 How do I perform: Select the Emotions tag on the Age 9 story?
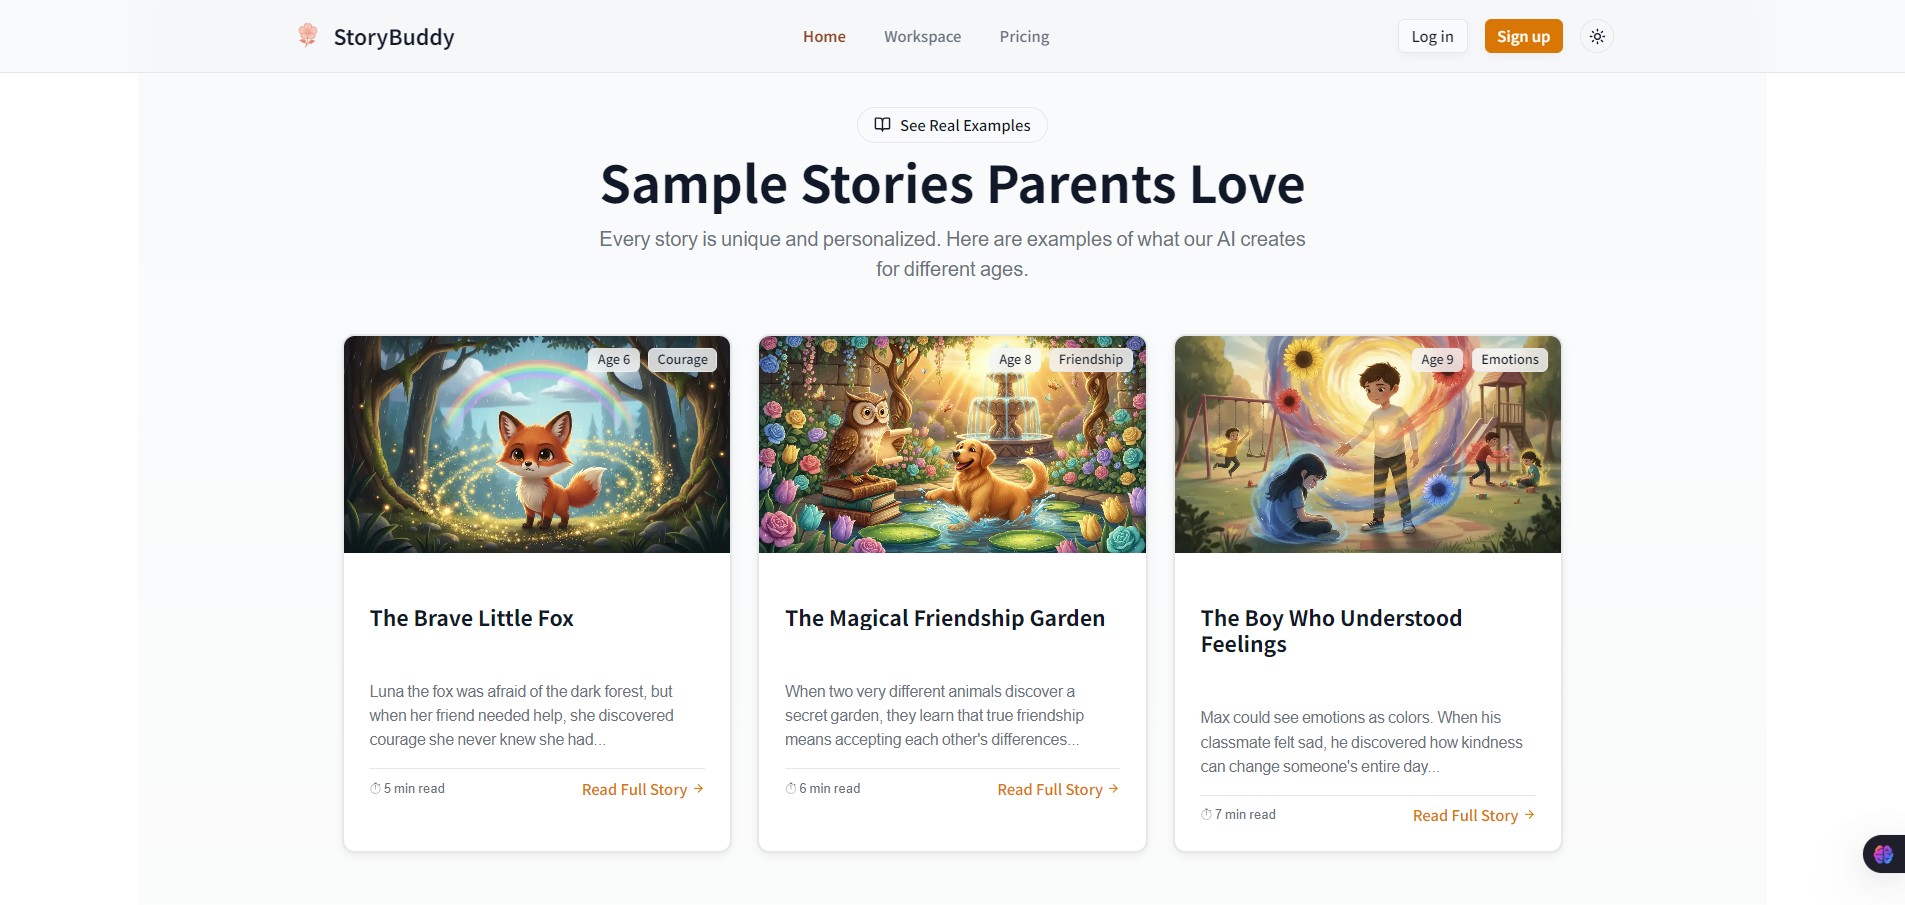coord(1509,359)
